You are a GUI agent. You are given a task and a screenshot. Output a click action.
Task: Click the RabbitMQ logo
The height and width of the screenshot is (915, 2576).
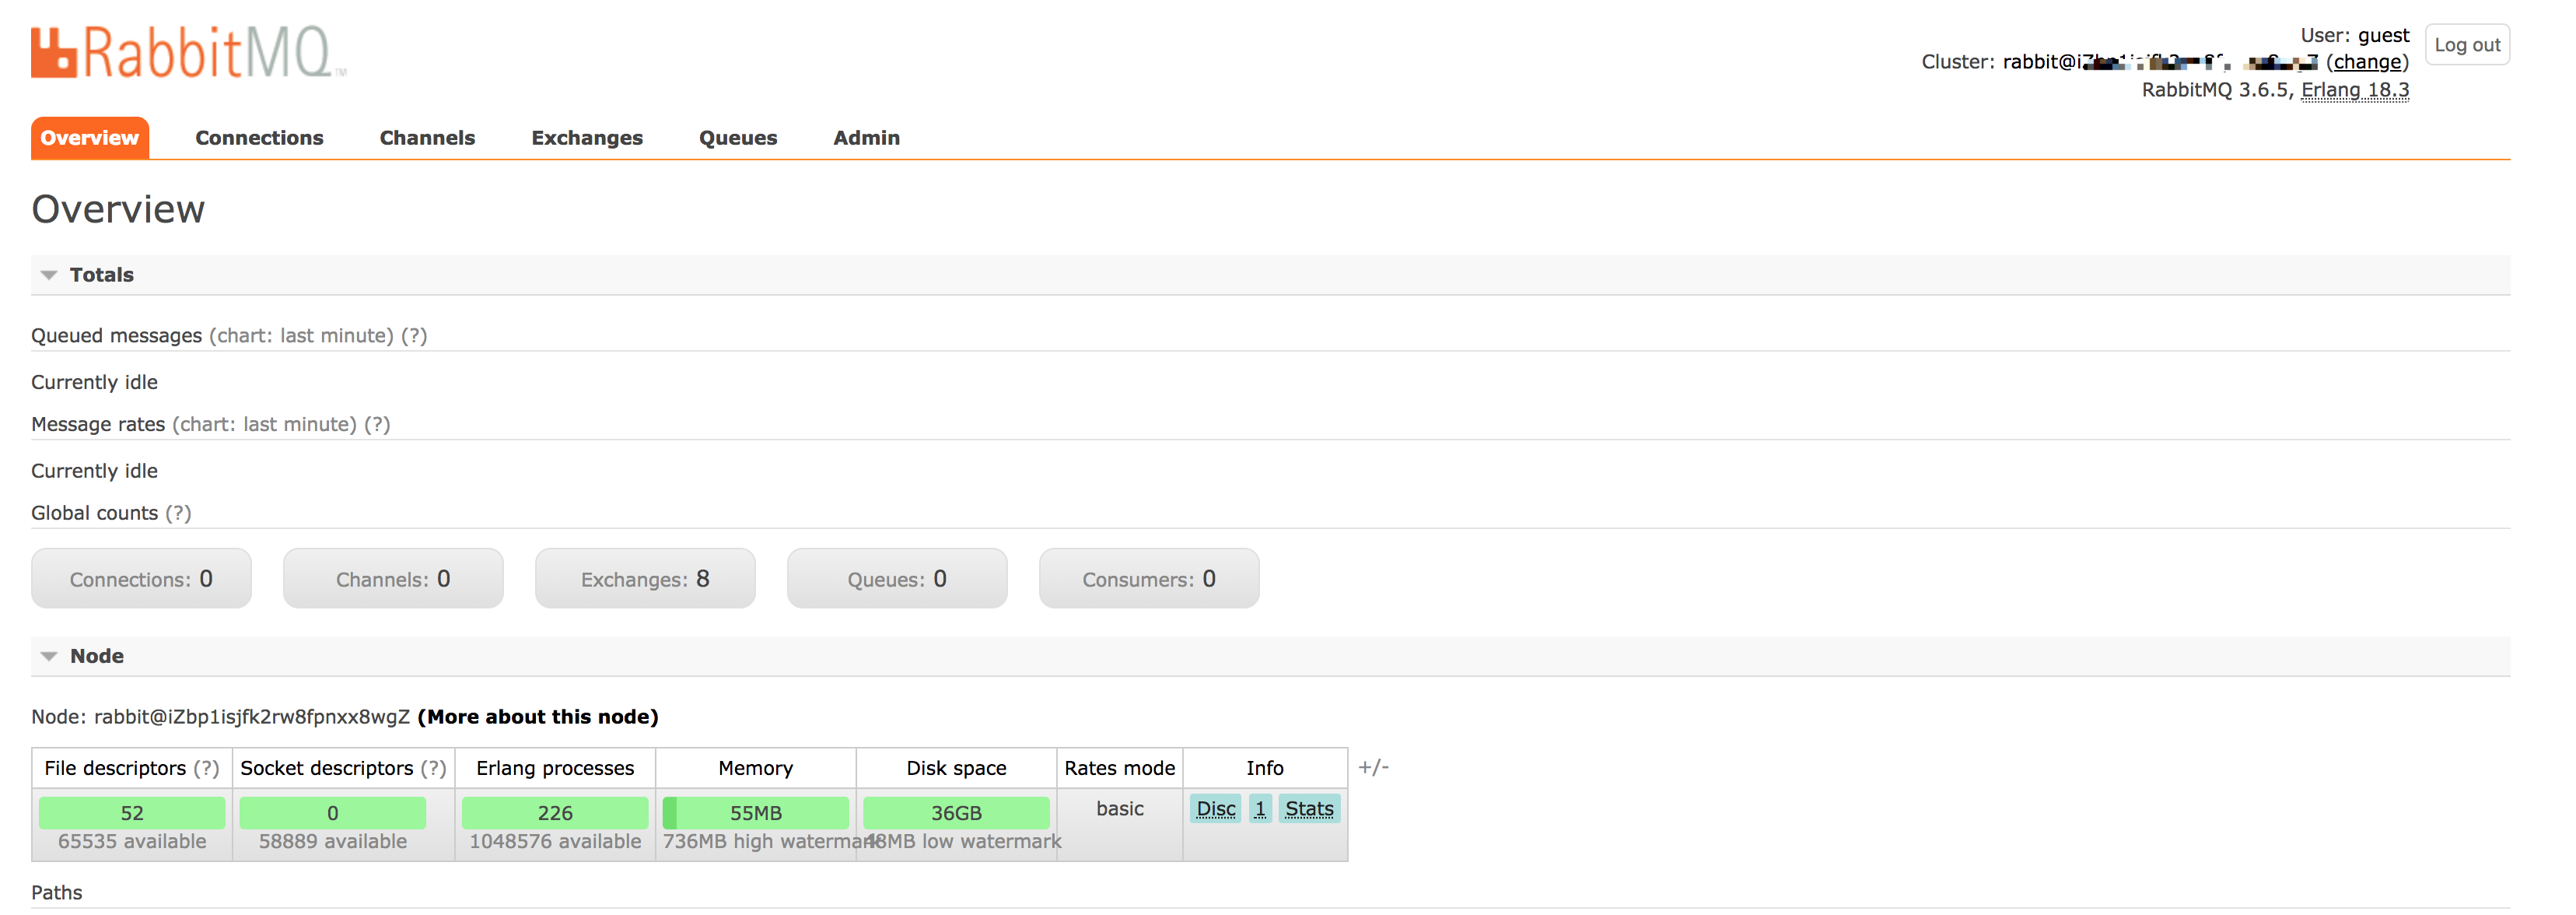point(188,52)
